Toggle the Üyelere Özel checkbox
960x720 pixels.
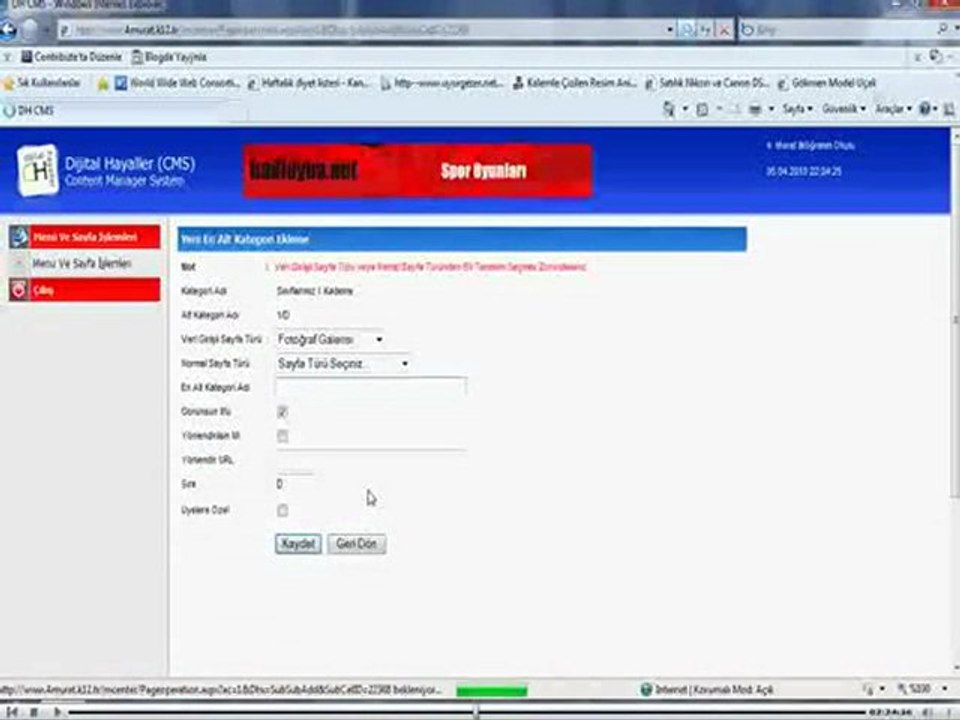(x=282, y=510)
